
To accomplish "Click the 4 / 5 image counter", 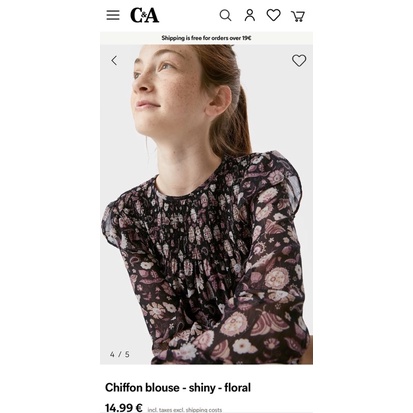I will point(120,354).
